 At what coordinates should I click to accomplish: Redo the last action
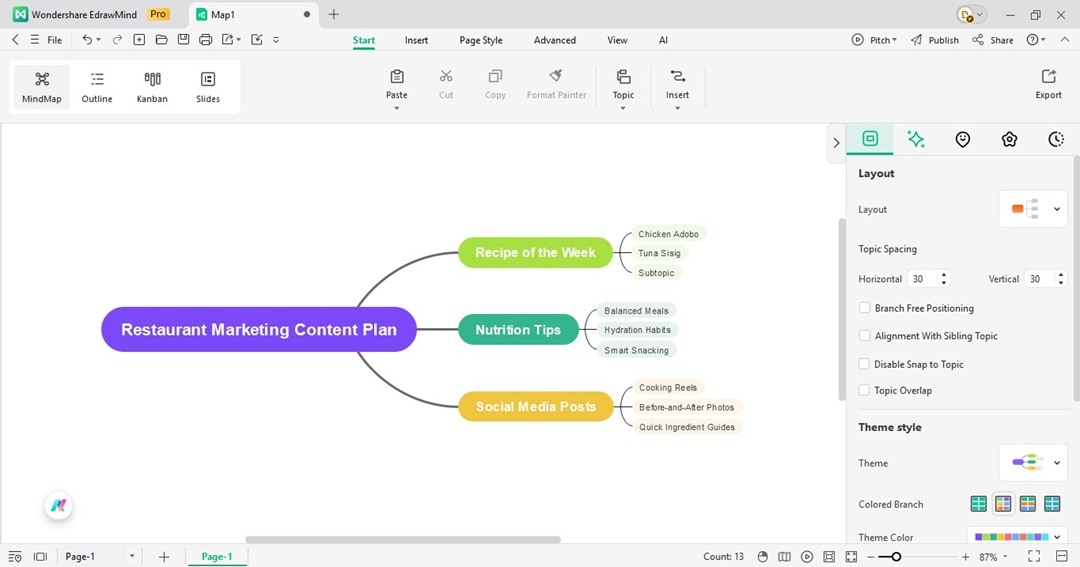117,40
